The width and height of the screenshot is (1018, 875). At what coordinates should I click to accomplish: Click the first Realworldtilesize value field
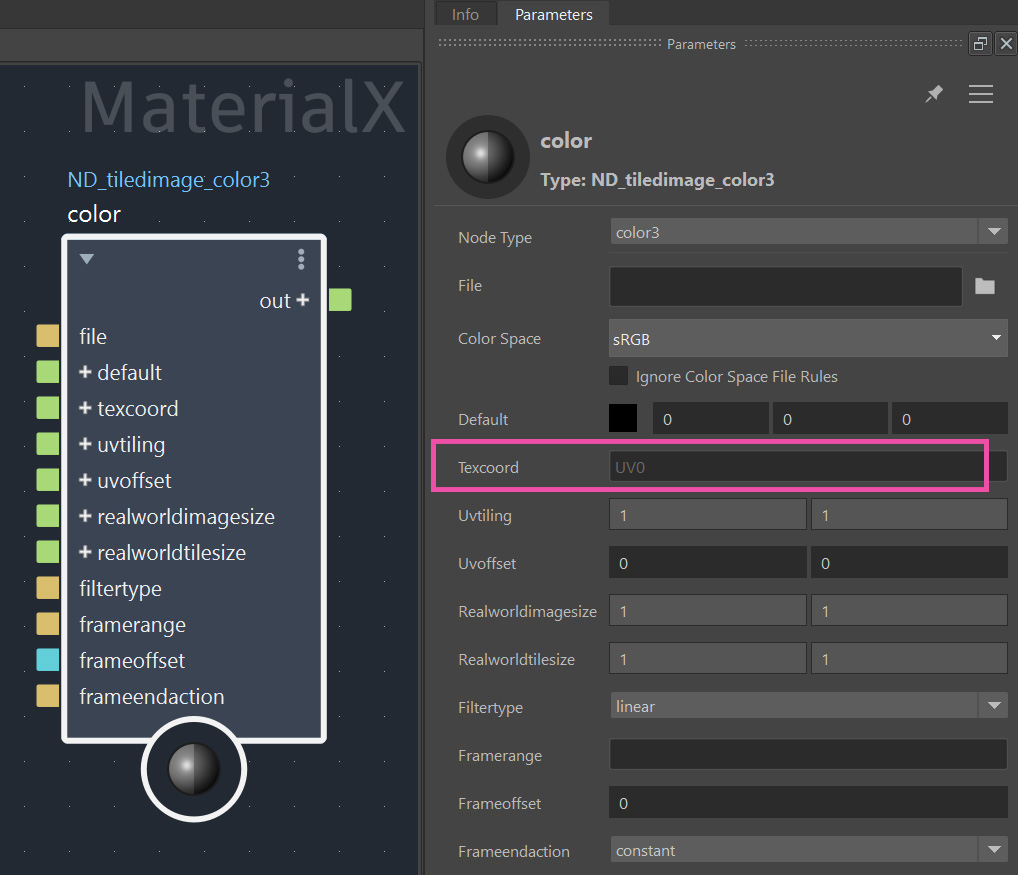pos(708,659)
